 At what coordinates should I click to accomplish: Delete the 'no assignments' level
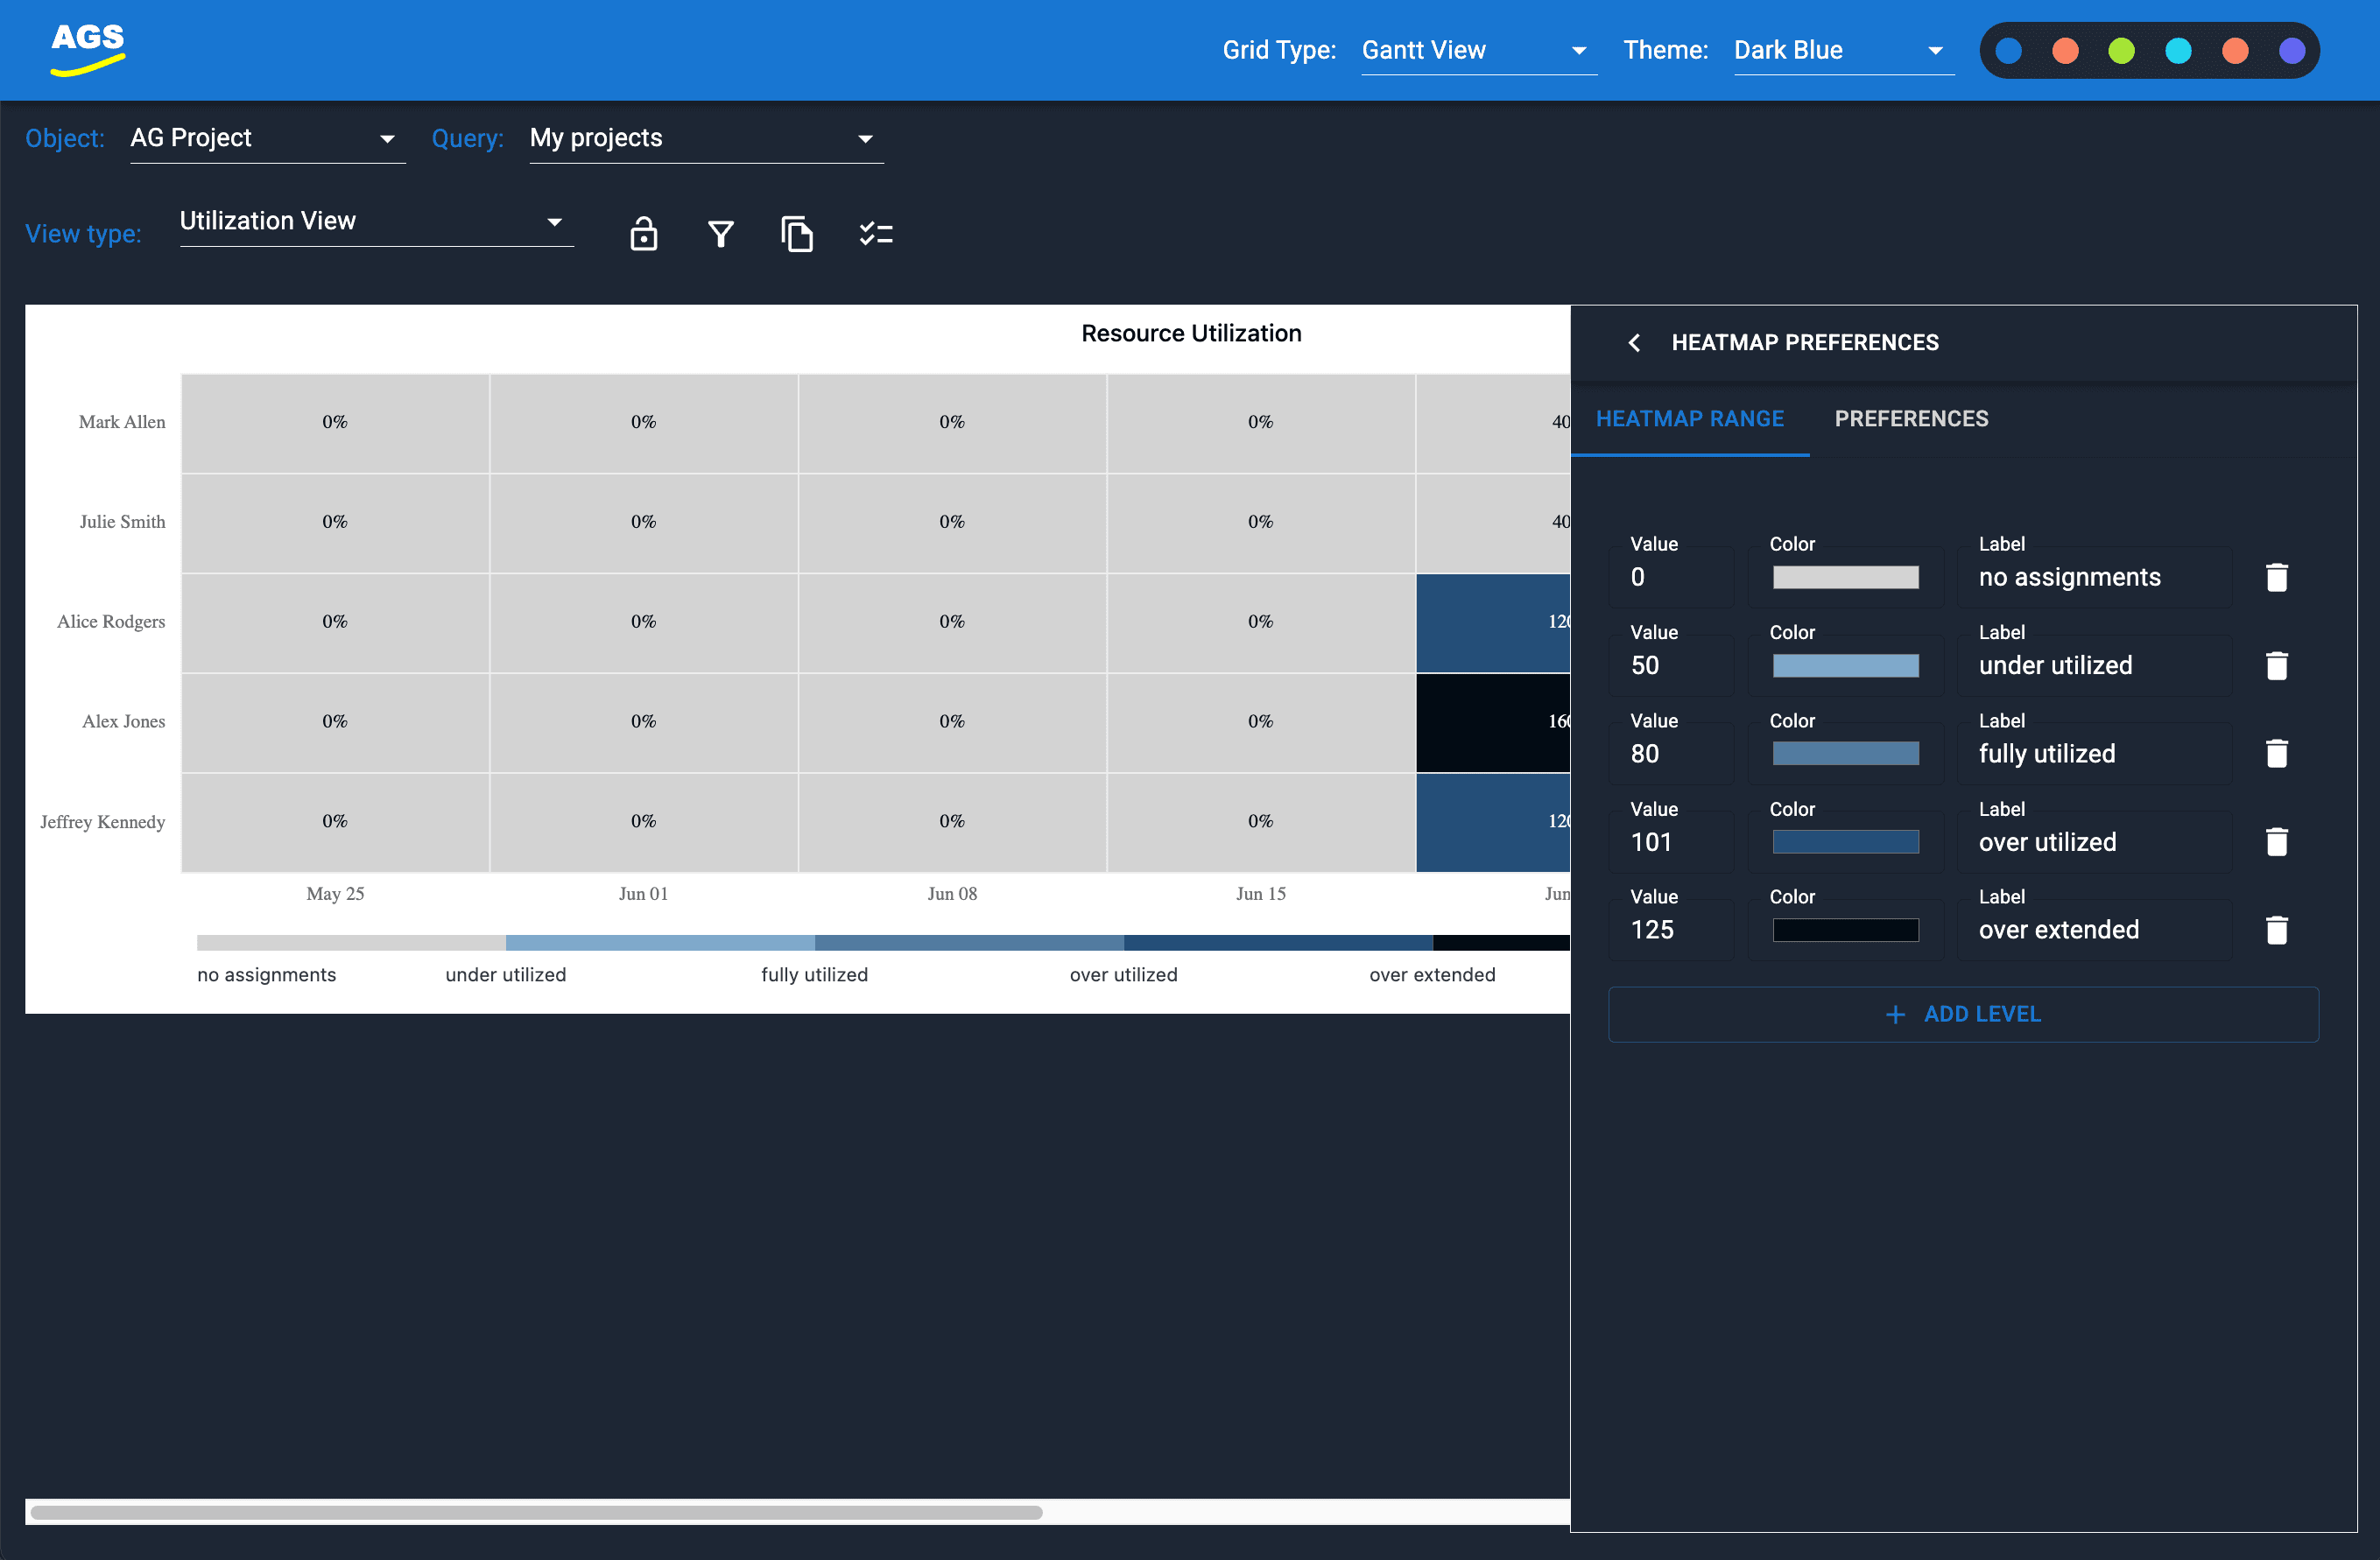2276,577
